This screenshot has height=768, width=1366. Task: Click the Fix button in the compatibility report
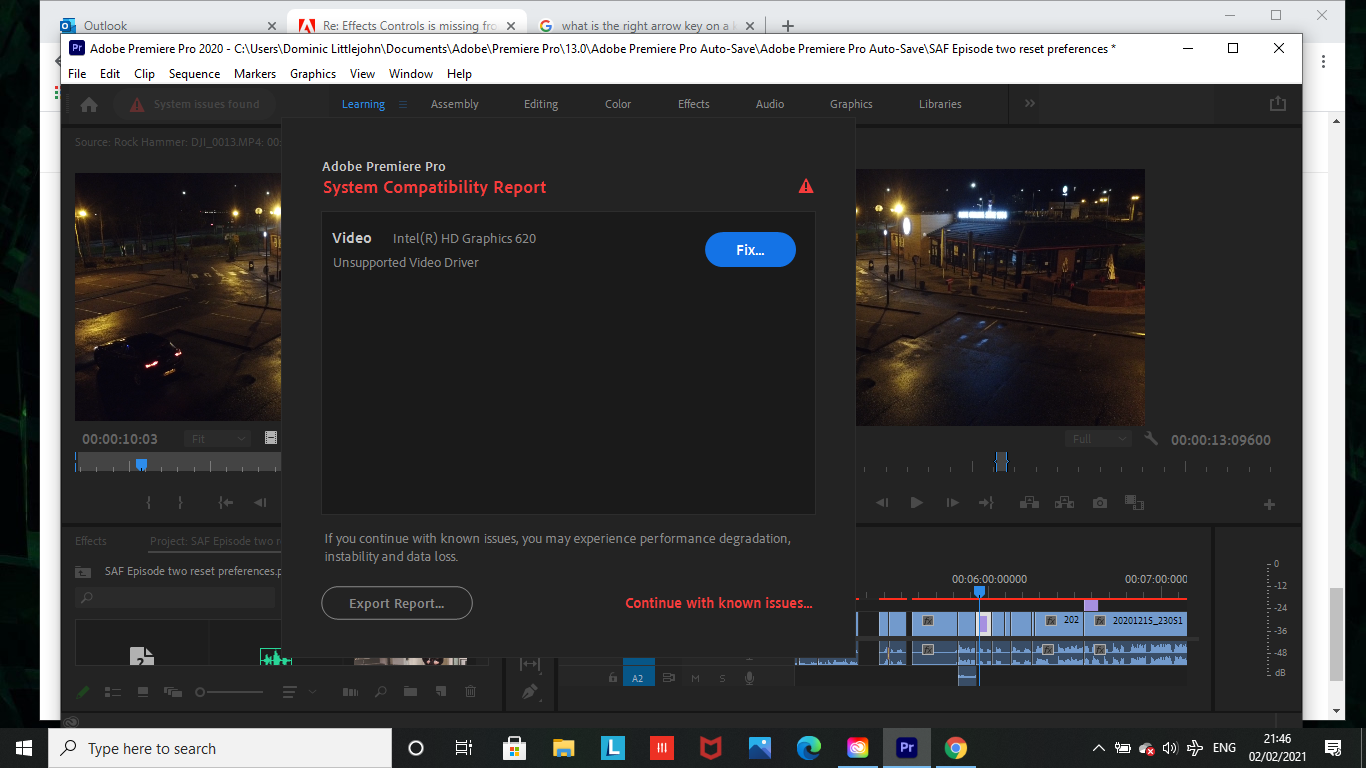[x=751, y=250]
